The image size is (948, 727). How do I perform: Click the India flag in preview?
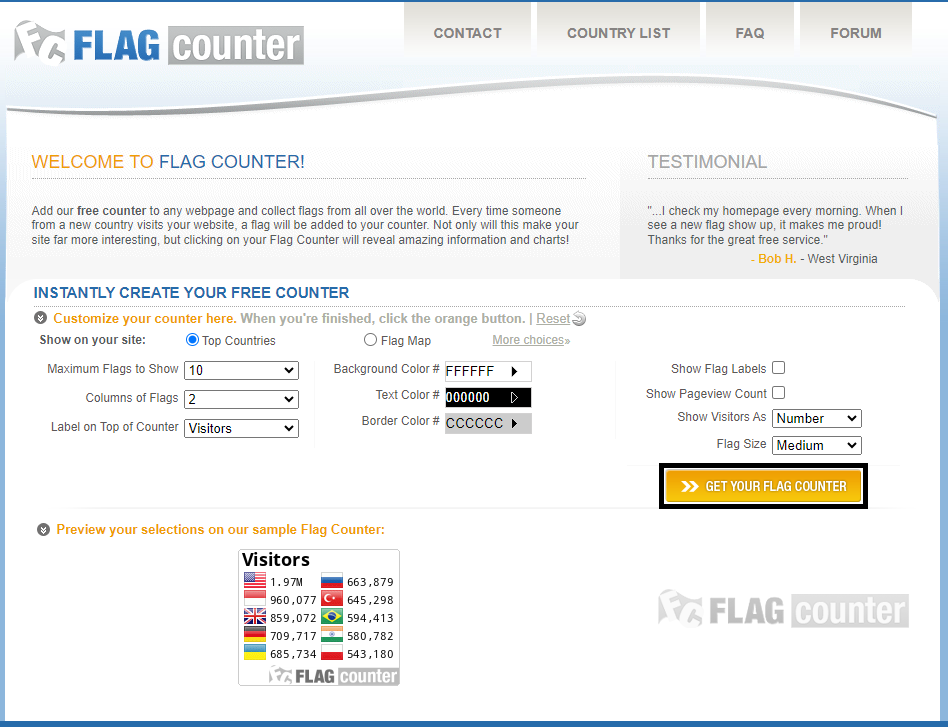(x=332, y=634)
